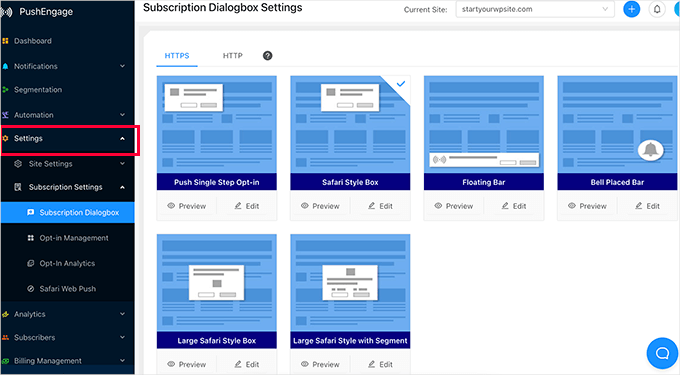Edit the Safari Style Box
The height and width of the screenshot is (375, 680).
(x=380, y=206)
